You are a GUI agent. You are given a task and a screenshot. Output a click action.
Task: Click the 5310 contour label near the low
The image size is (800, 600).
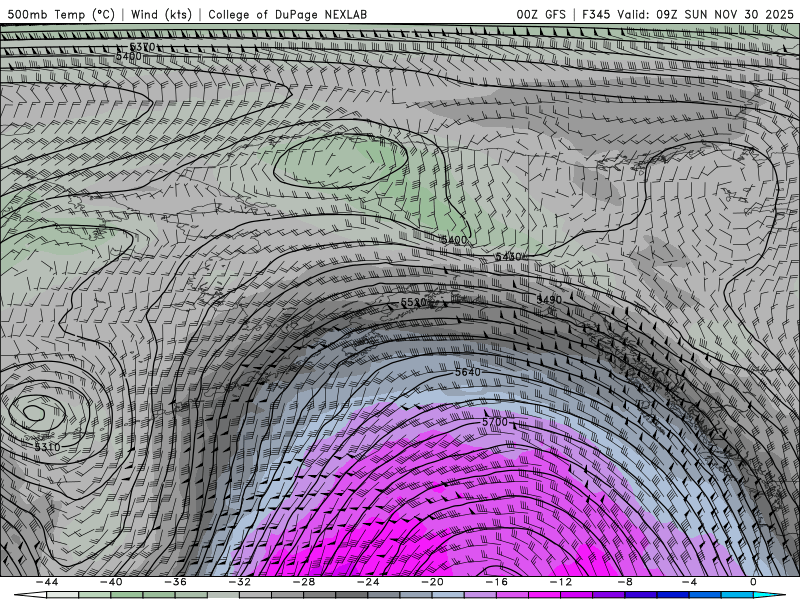pos(47,447)
